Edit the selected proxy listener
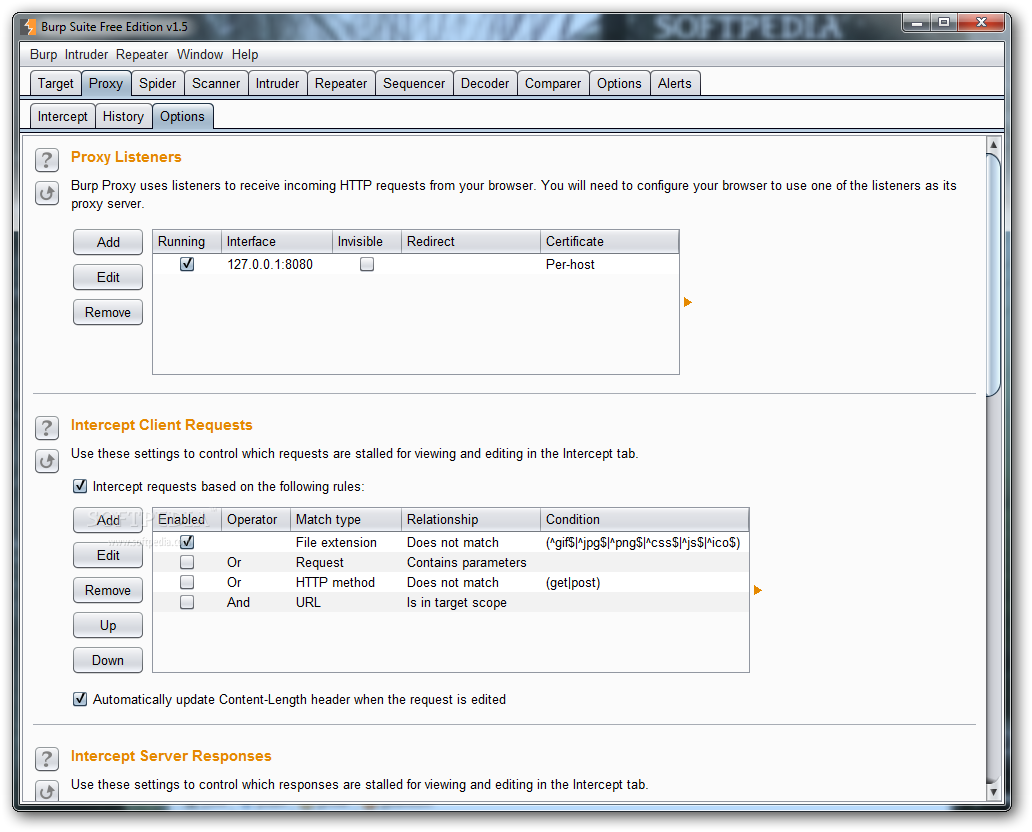This screenshot has width=1032, height=832. [108, 277]
